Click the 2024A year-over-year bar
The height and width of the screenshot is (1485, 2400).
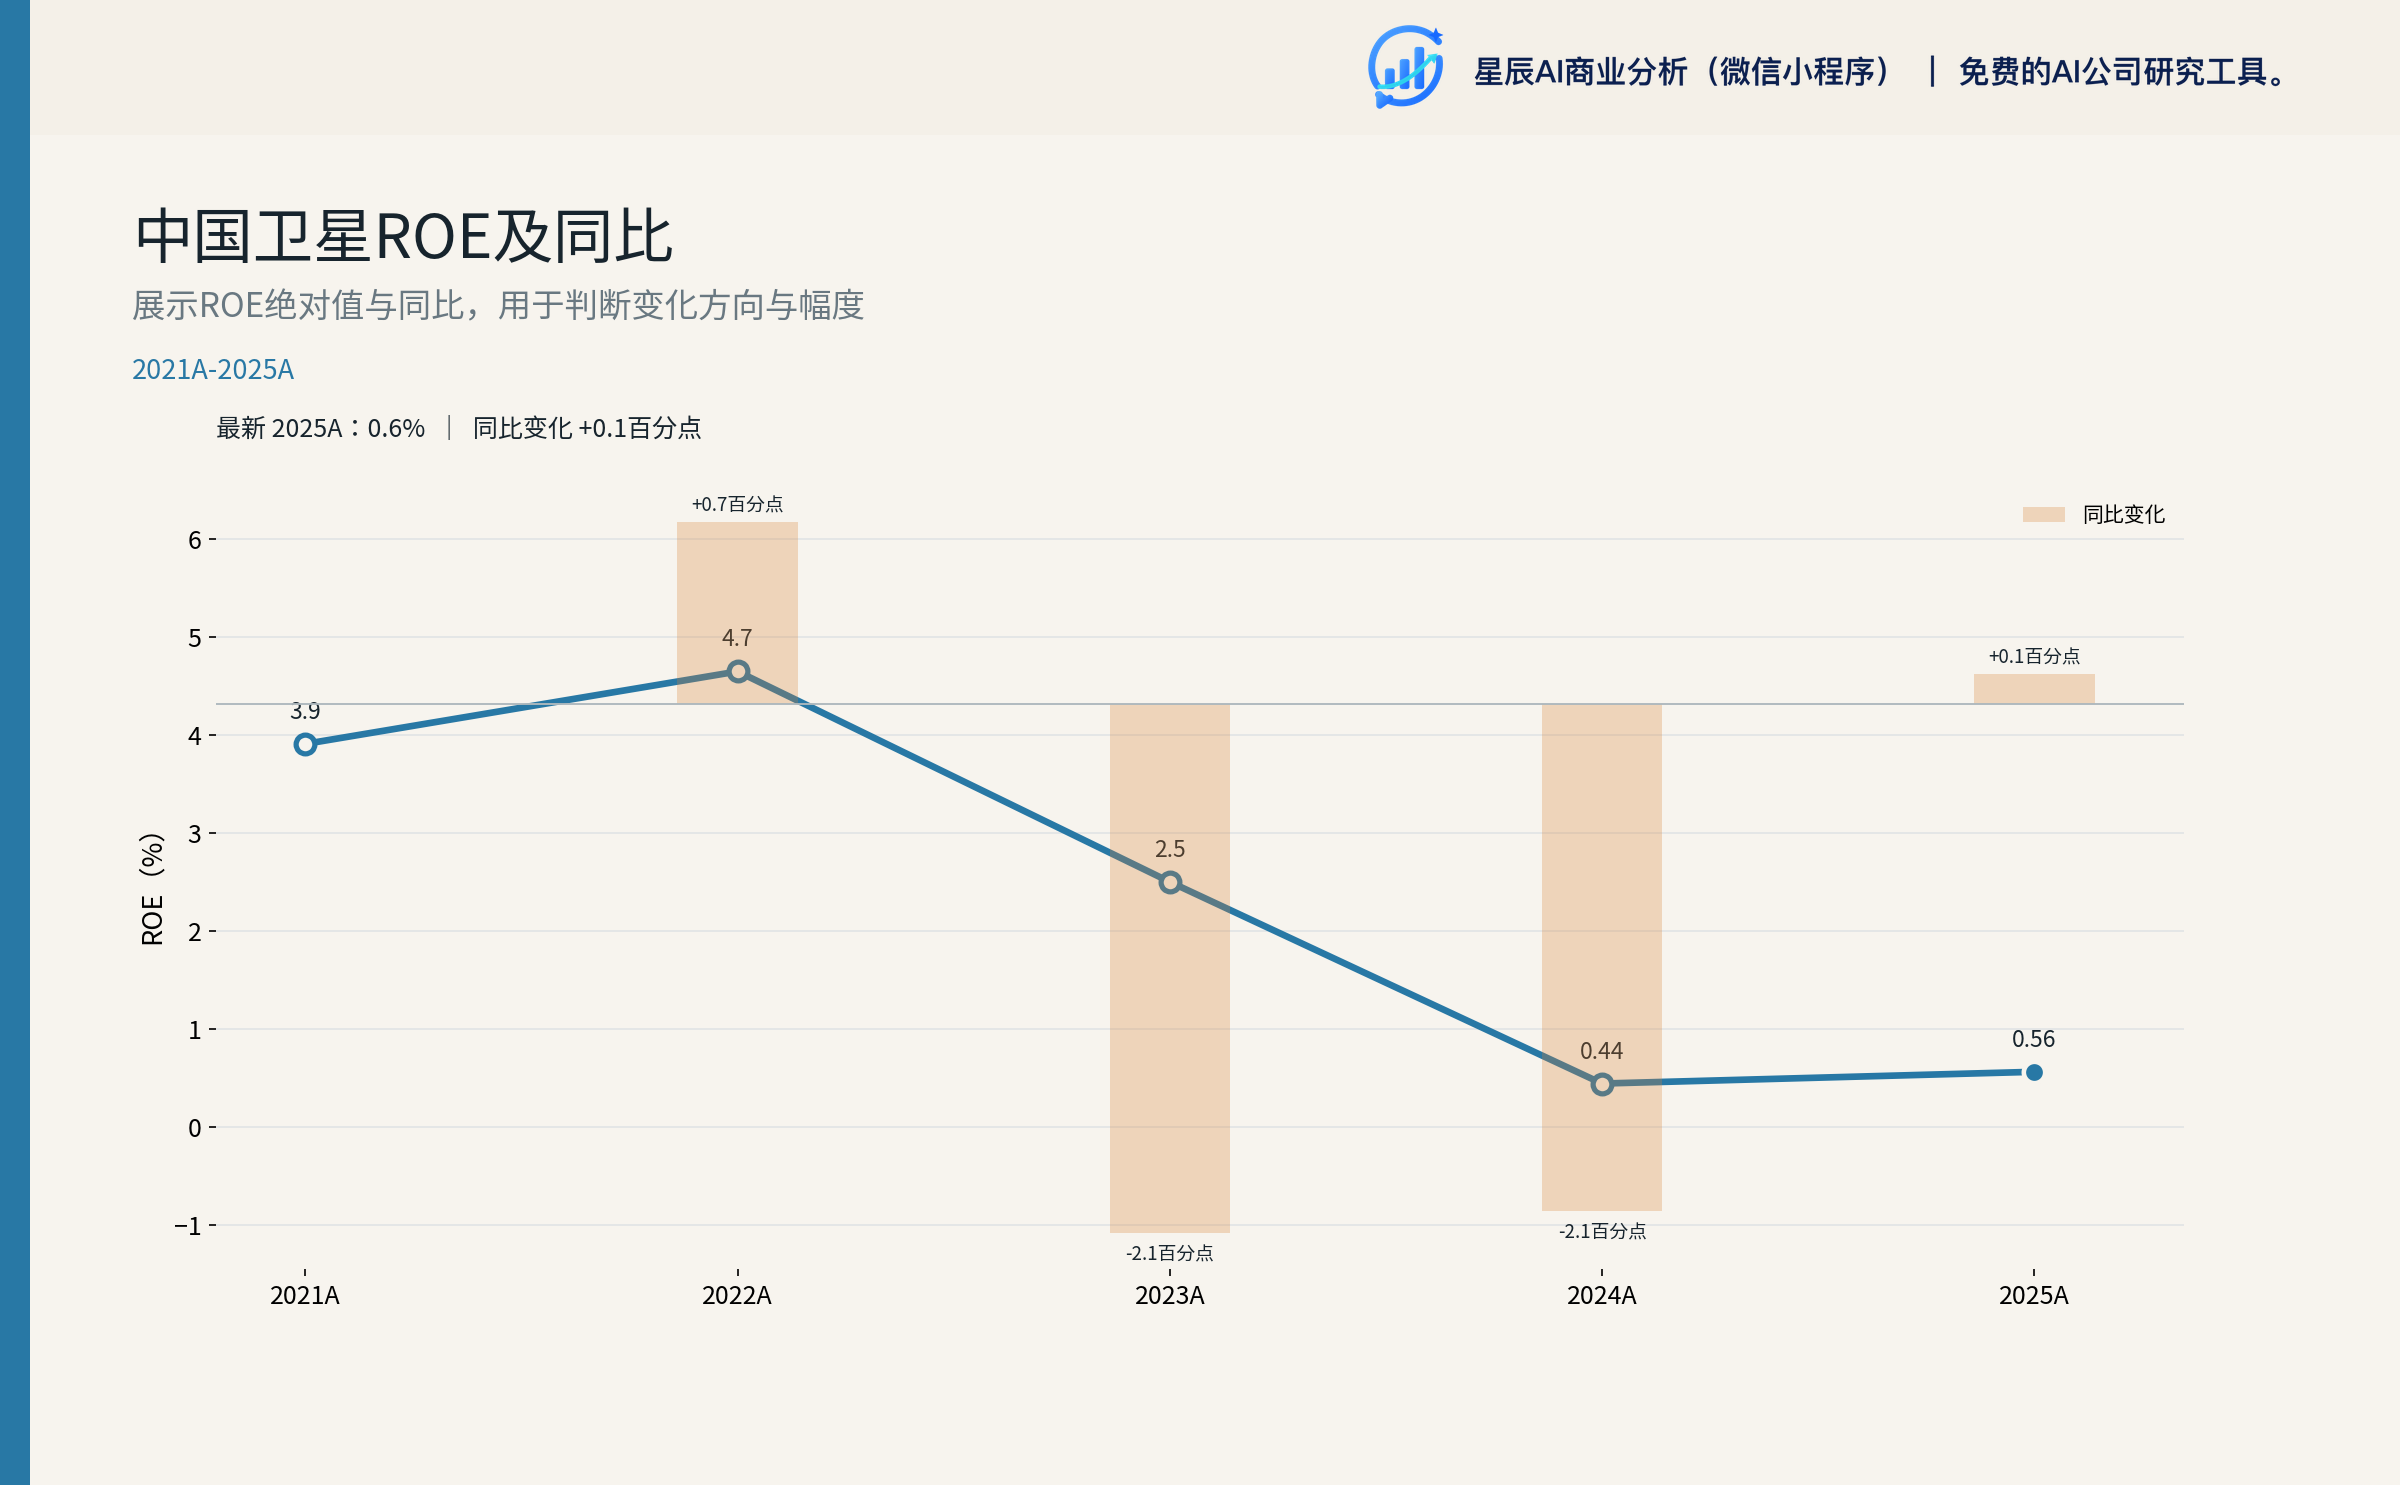1602,957
